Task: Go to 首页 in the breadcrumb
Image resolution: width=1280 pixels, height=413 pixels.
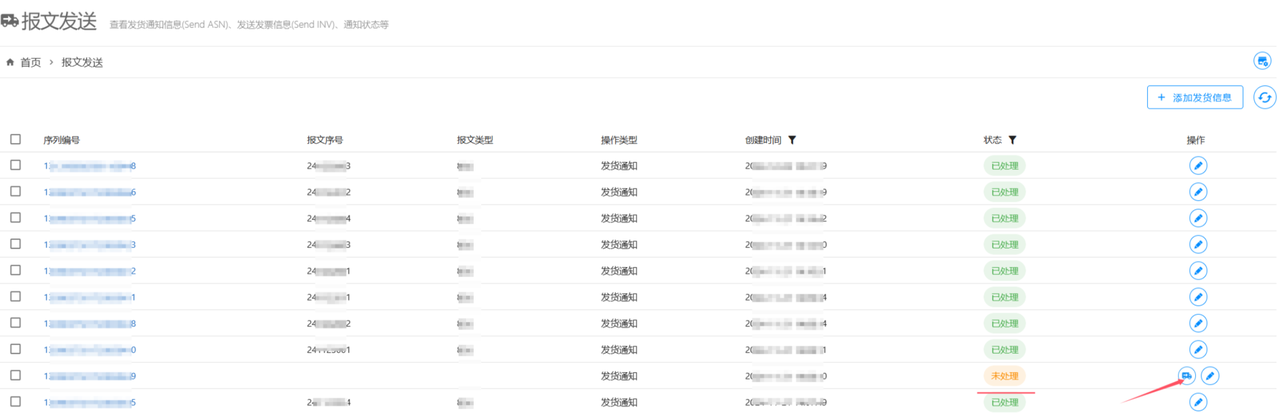Action: point(30,63)
